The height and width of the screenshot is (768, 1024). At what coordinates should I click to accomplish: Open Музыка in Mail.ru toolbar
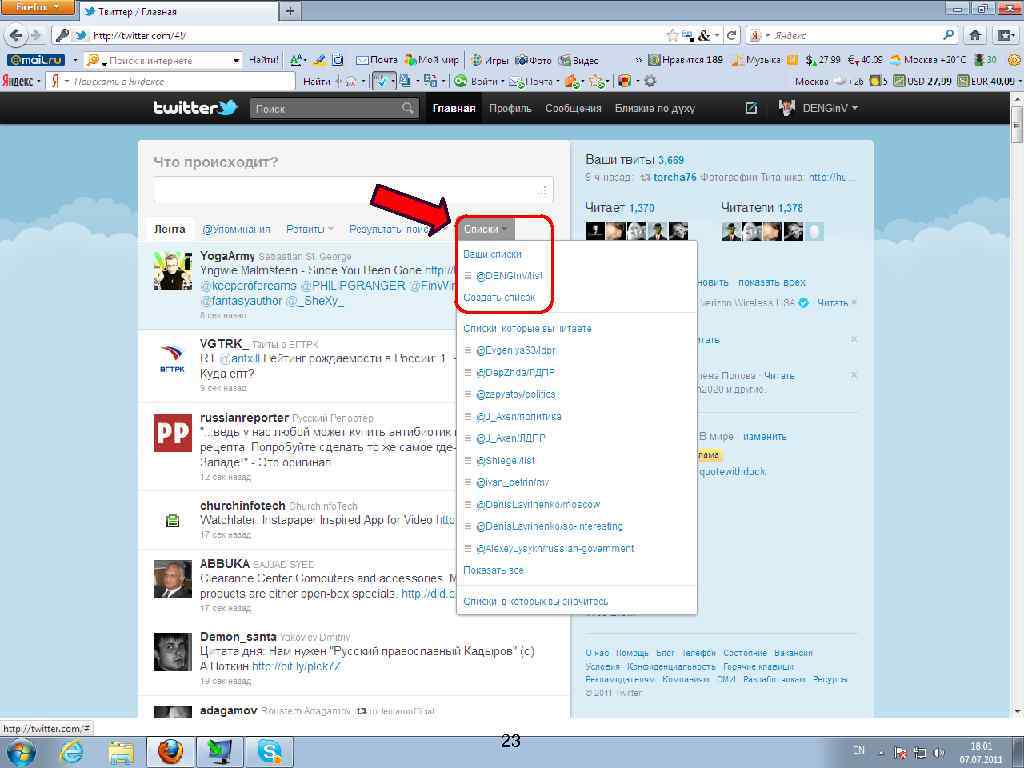(756, 60)
